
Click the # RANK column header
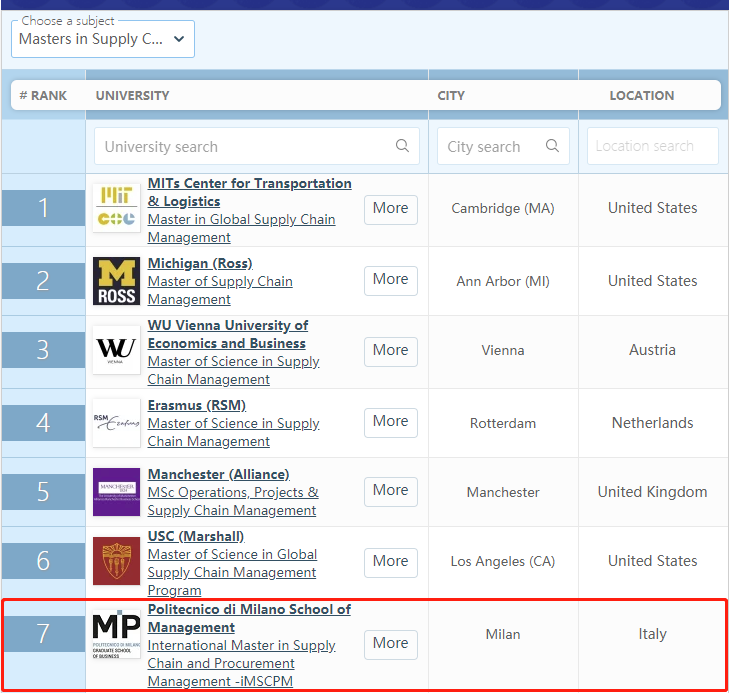coord(43,95)
